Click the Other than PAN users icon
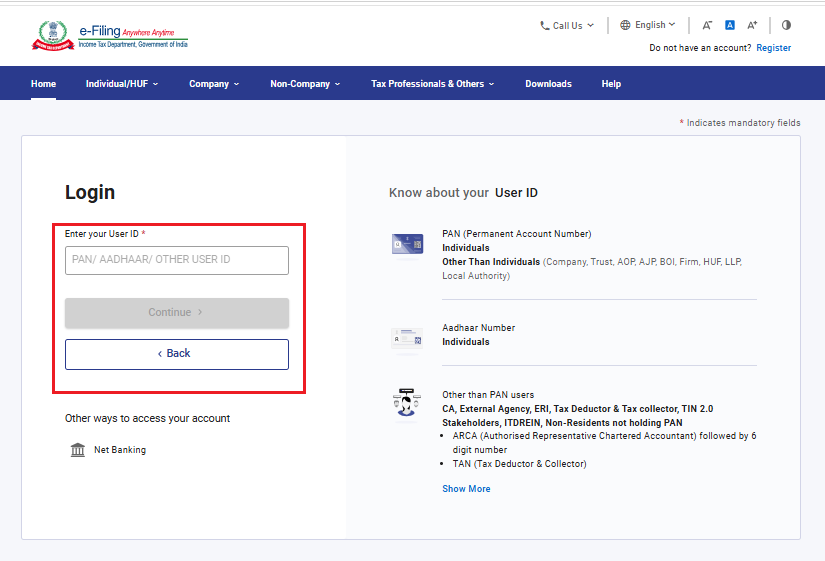The height and width of the screenshot is (561, 825). [x=407, y=403]
